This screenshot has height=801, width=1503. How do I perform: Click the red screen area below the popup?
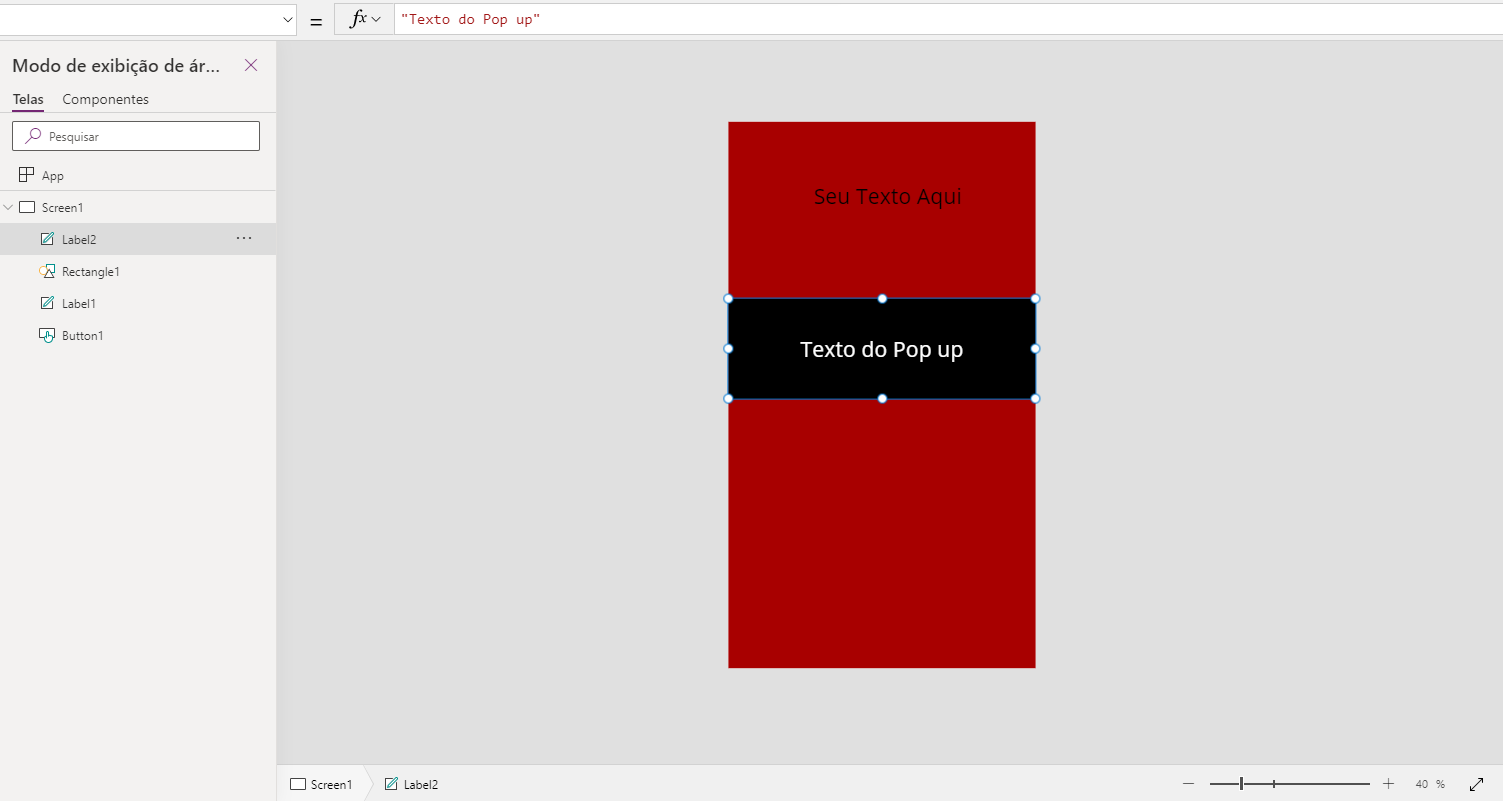[x=882, y=533]
